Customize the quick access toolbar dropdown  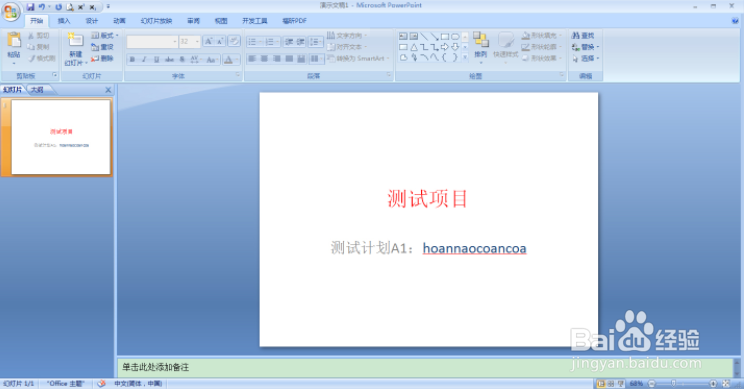[108, 7]
